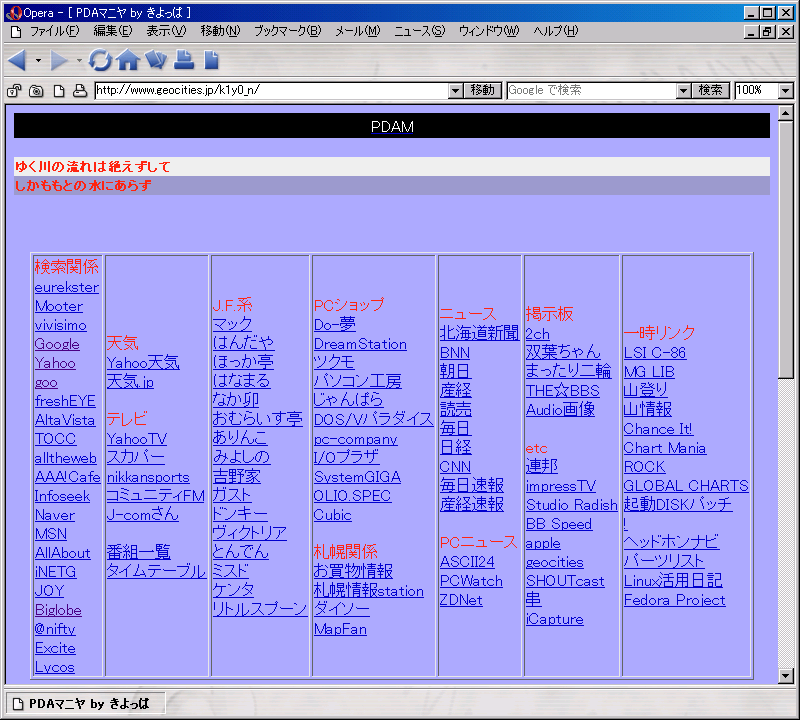Open the eurekster link
This screenshot has width=800, height=720.
67,287
